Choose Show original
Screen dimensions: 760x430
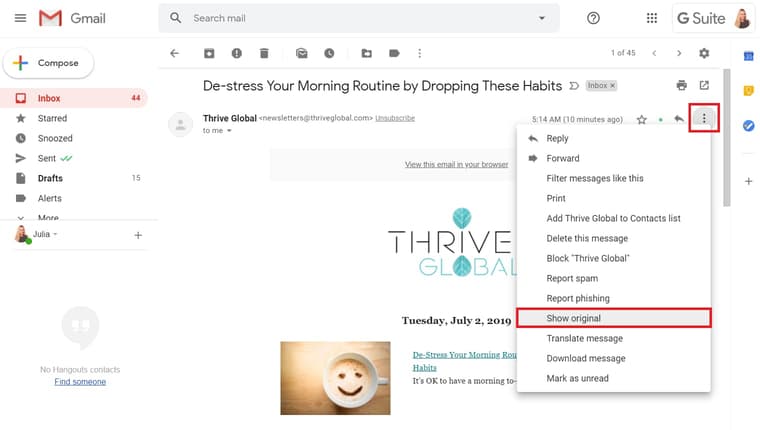tap(614, 318)
